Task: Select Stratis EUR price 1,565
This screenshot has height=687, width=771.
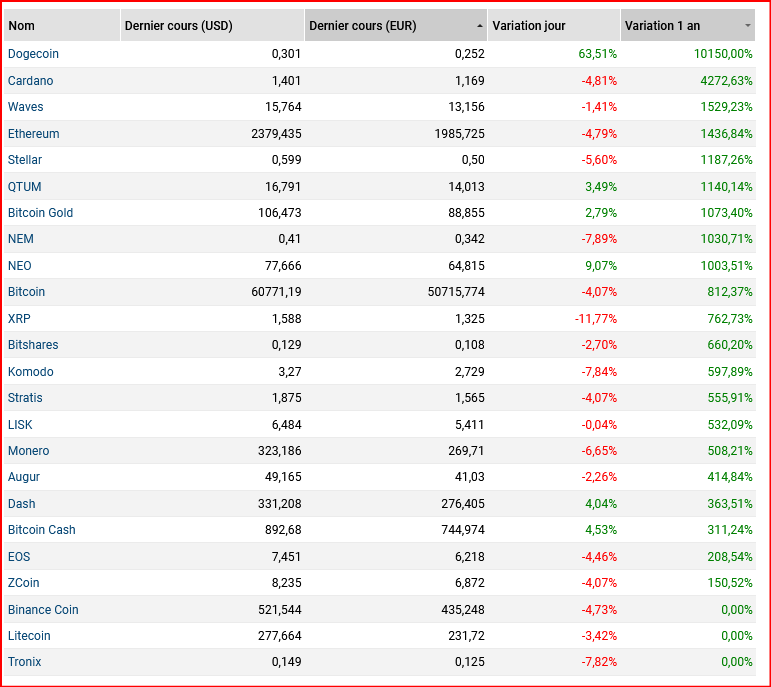Action: pos(470,398)
